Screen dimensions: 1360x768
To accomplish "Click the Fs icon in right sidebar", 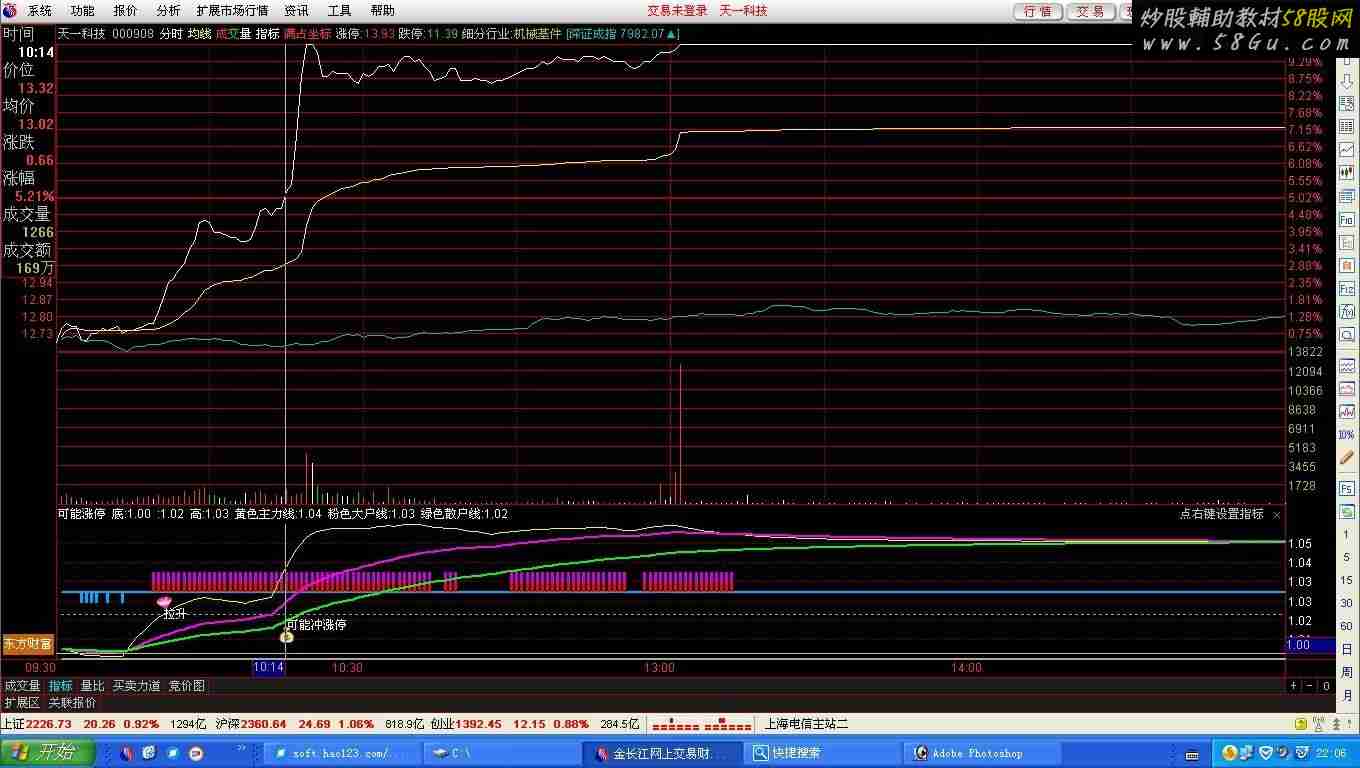I will pyautogui.click(x=1347, y=488).
